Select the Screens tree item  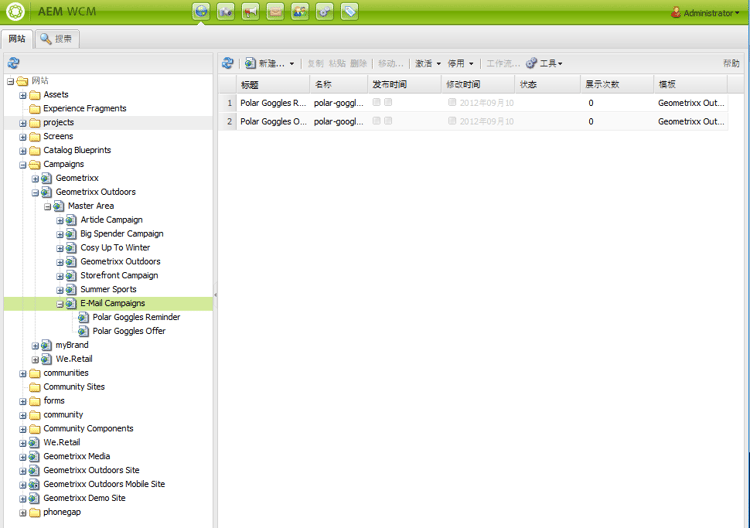point(58,136)
